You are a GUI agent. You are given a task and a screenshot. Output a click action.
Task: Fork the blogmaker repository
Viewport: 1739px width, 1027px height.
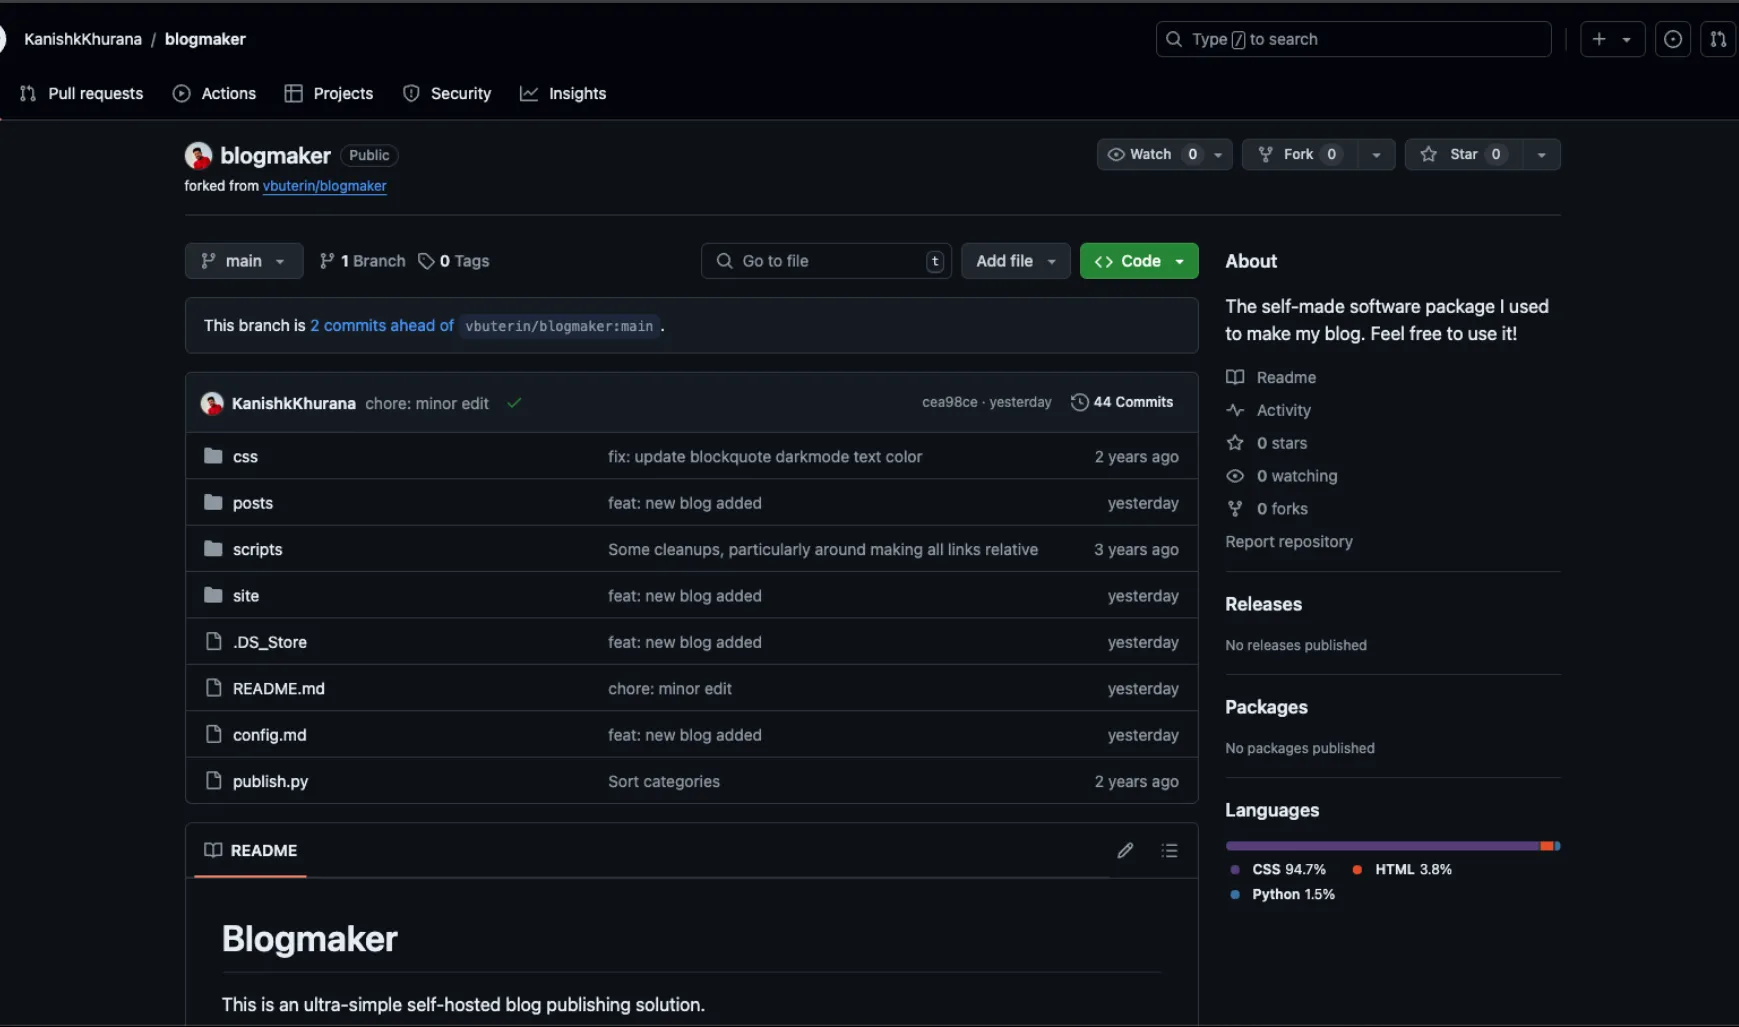click(x=1297, y=154)
